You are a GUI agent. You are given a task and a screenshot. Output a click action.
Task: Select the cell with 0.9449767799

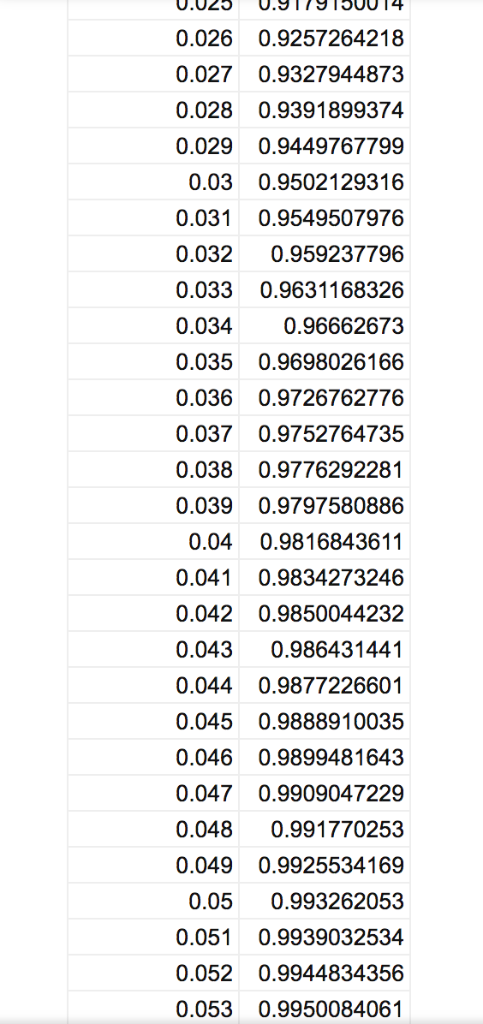point(324,146)
